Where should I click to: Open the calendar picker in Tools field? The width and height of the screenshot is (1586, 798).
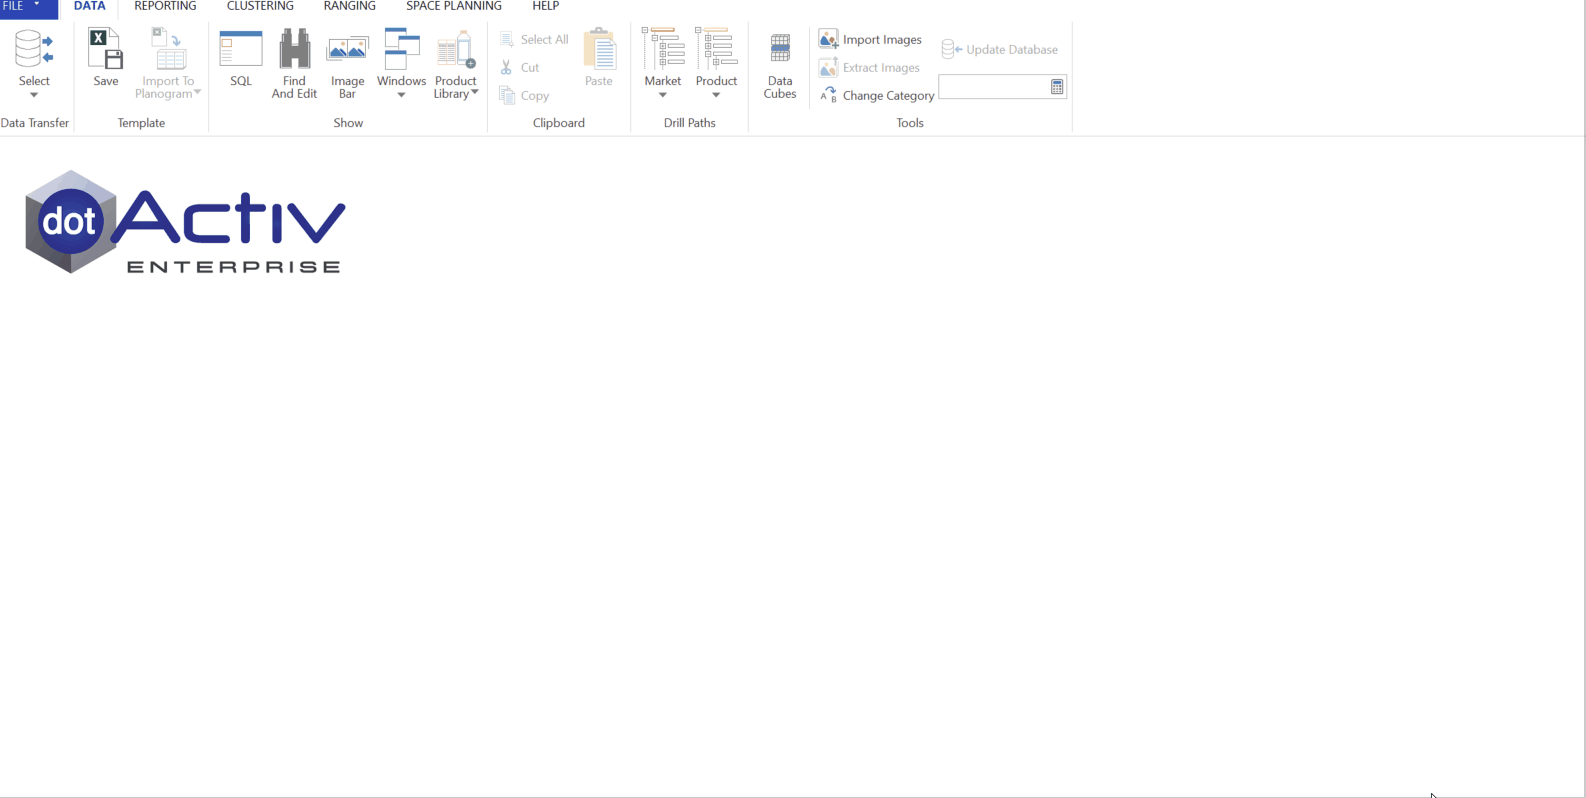(x=1057, y=88)
